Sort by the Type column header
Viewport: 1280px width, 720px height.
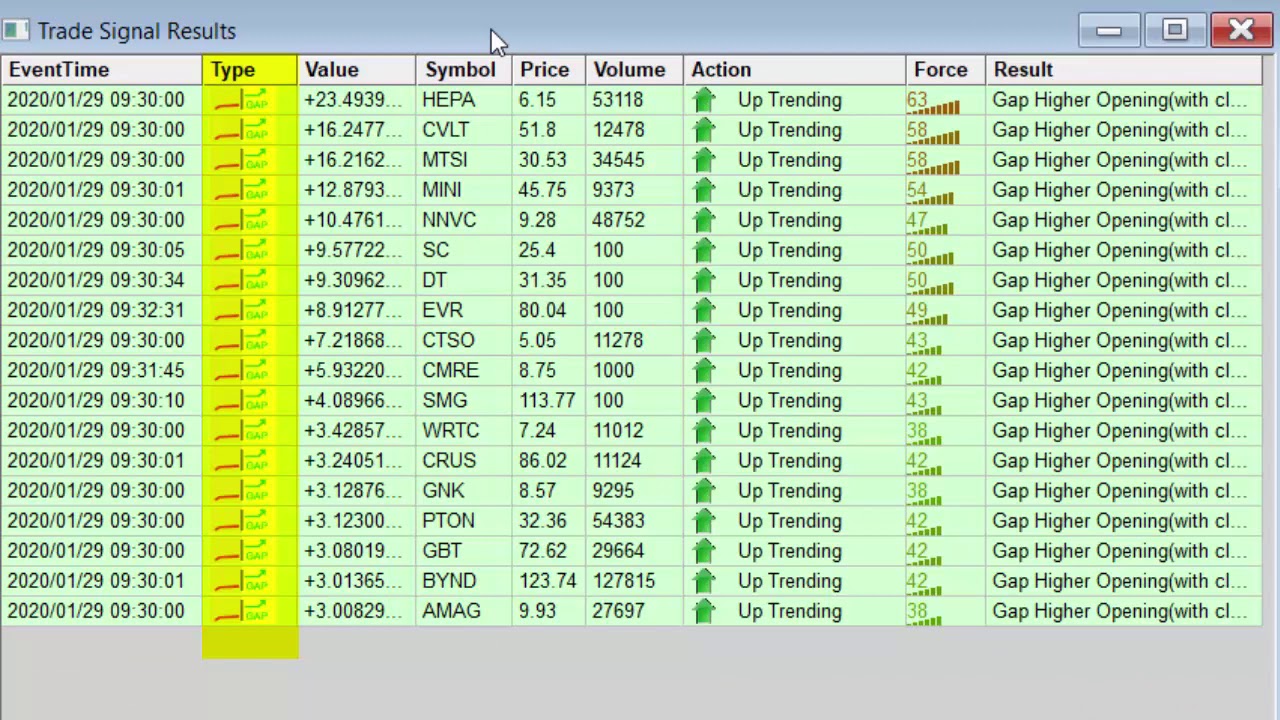250,70
